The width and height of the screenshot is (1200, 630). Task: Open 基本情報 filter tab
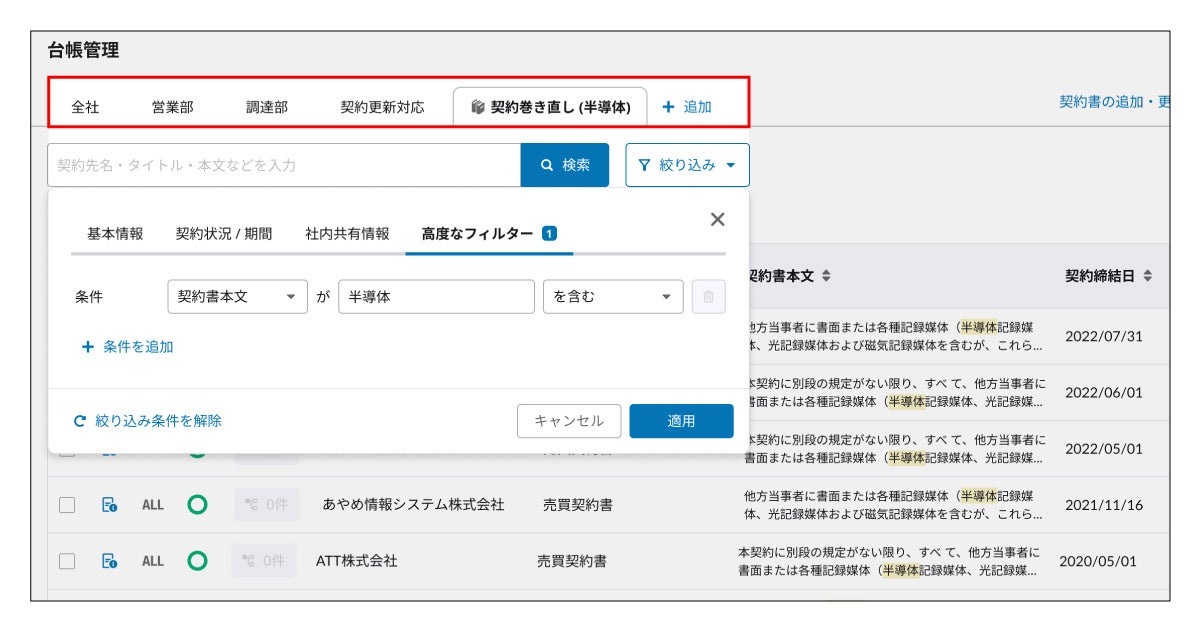click(x=115, y=233)
